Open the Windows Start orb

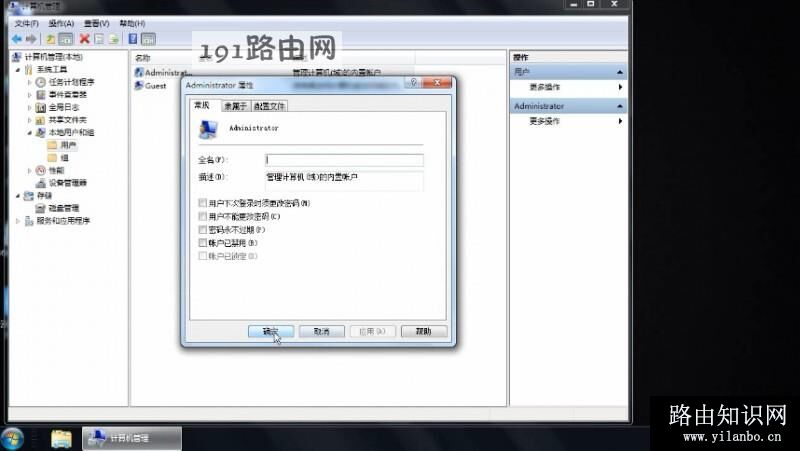coord(12,439)
